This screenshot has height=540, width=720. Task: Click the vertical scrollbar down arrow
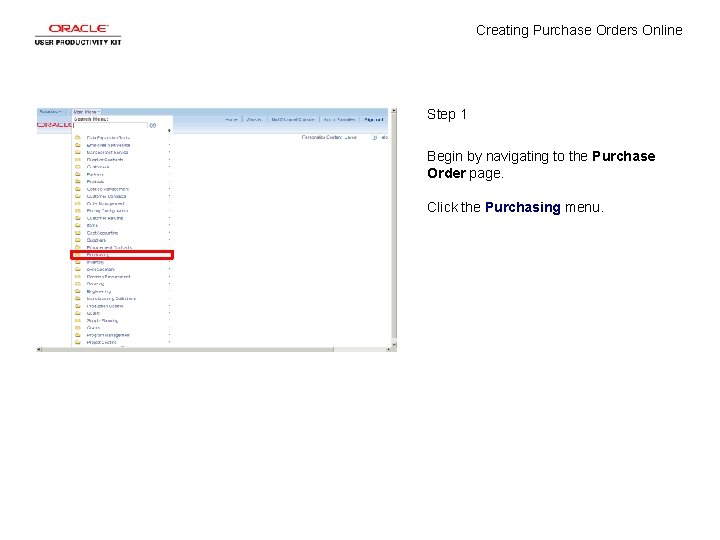[394, 344]
